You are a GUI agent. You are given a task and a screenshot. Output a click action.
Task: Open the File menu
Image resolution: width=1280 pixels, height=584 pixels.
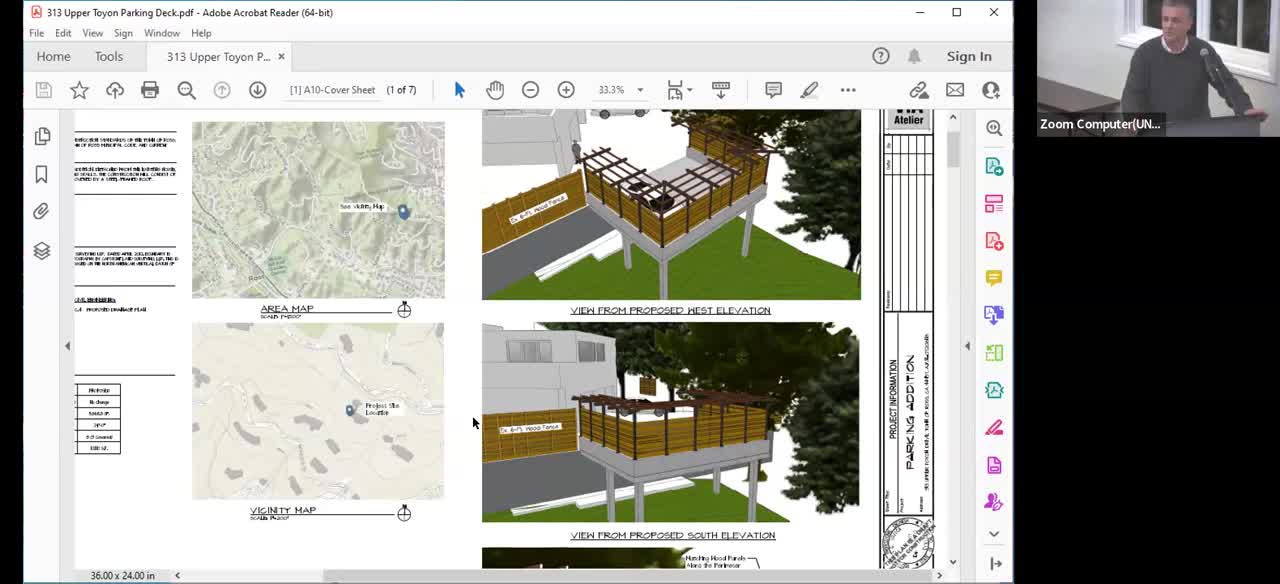[36, 33]
